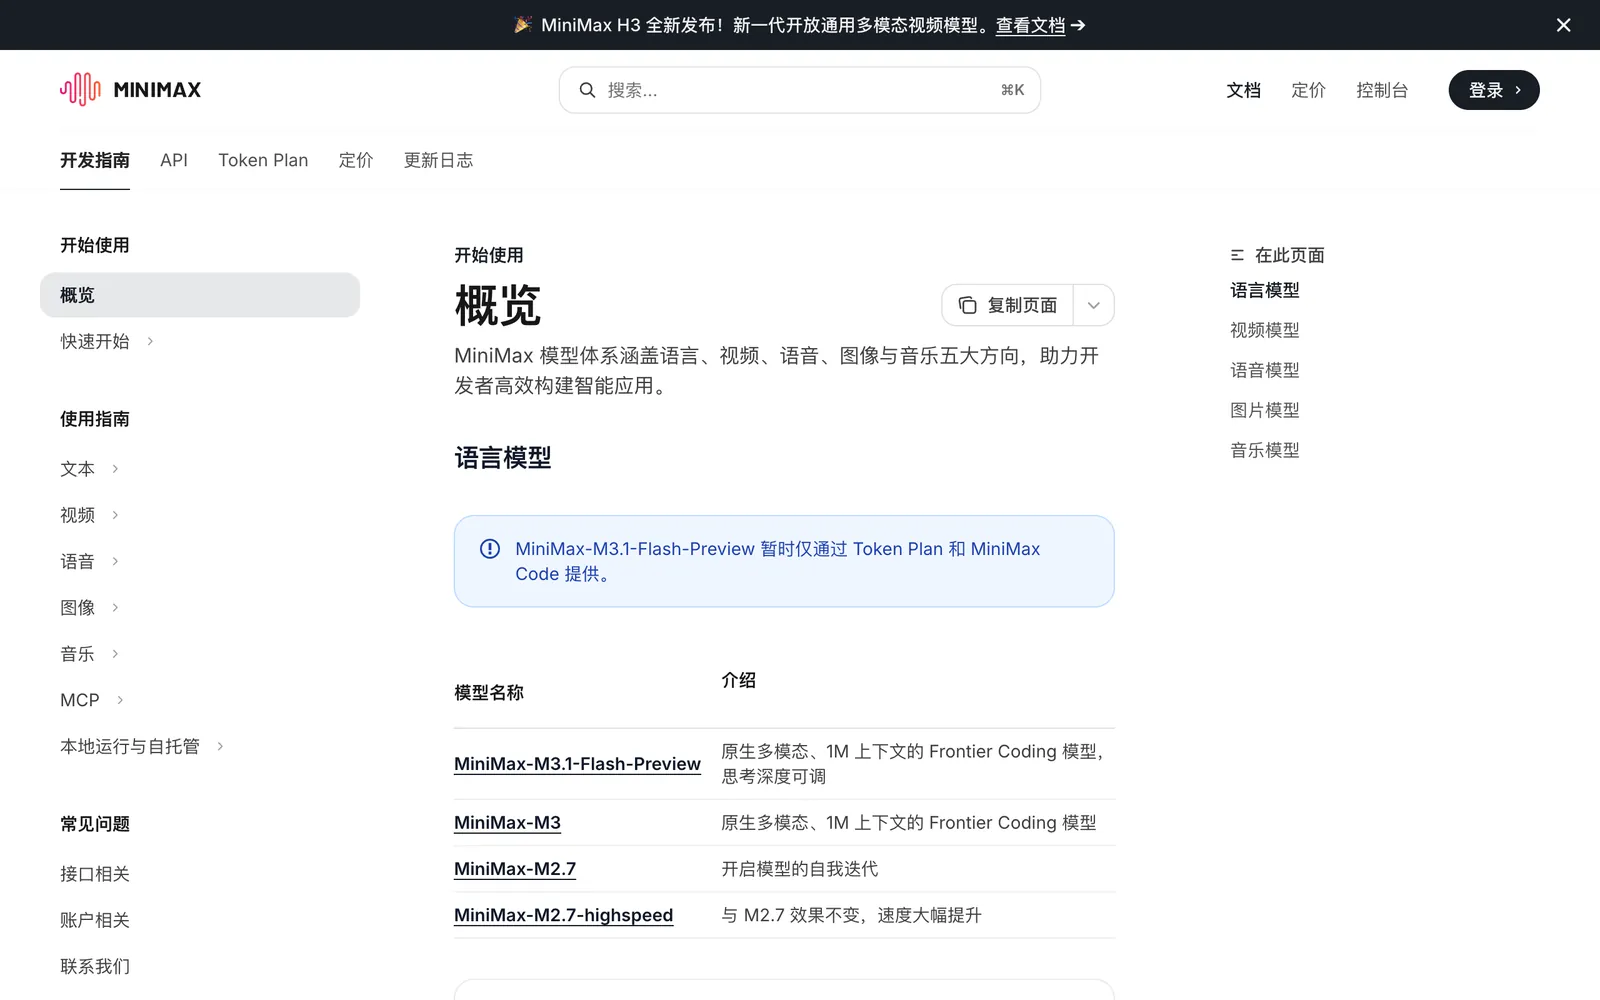This screenshot has height=1000, width=1600.
Task: Click the 介绍 column header
Action: click(x=738, y=680)
